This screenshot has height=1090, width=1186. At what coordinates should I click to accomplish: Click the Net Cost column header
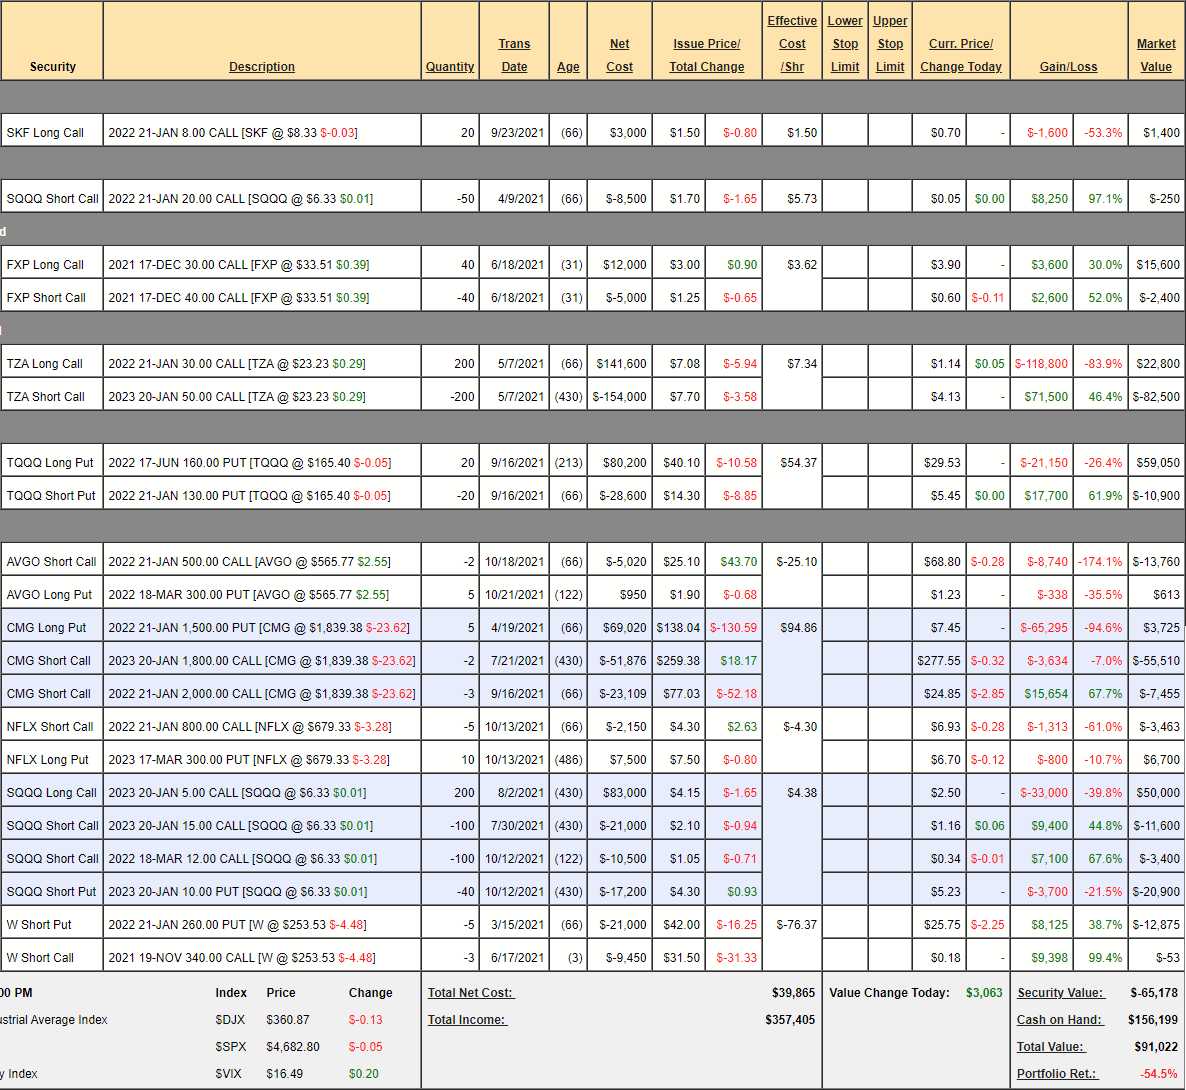[619, 55]
